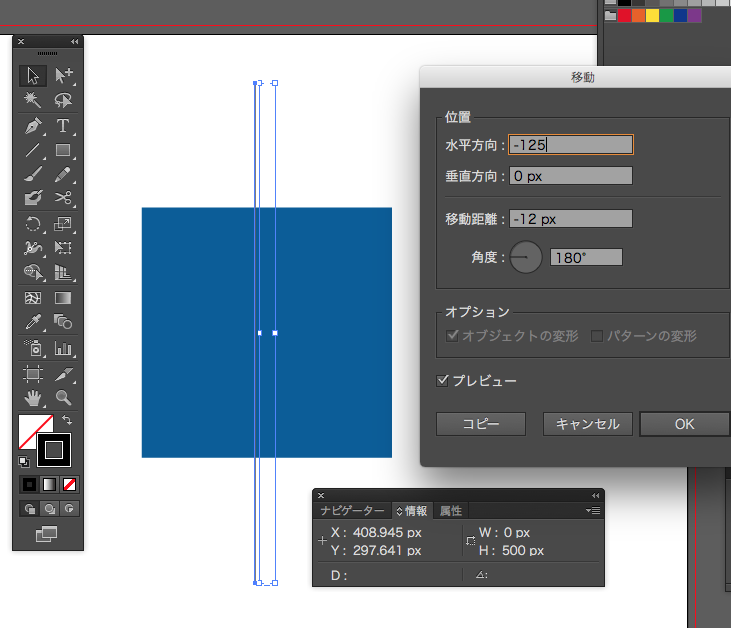Toggle パターンの変形 checkbox

597,336
